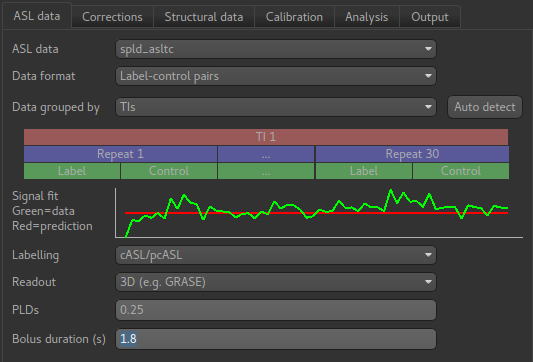
Task: Click the ASL data tab
Action: tap(37, 16)
